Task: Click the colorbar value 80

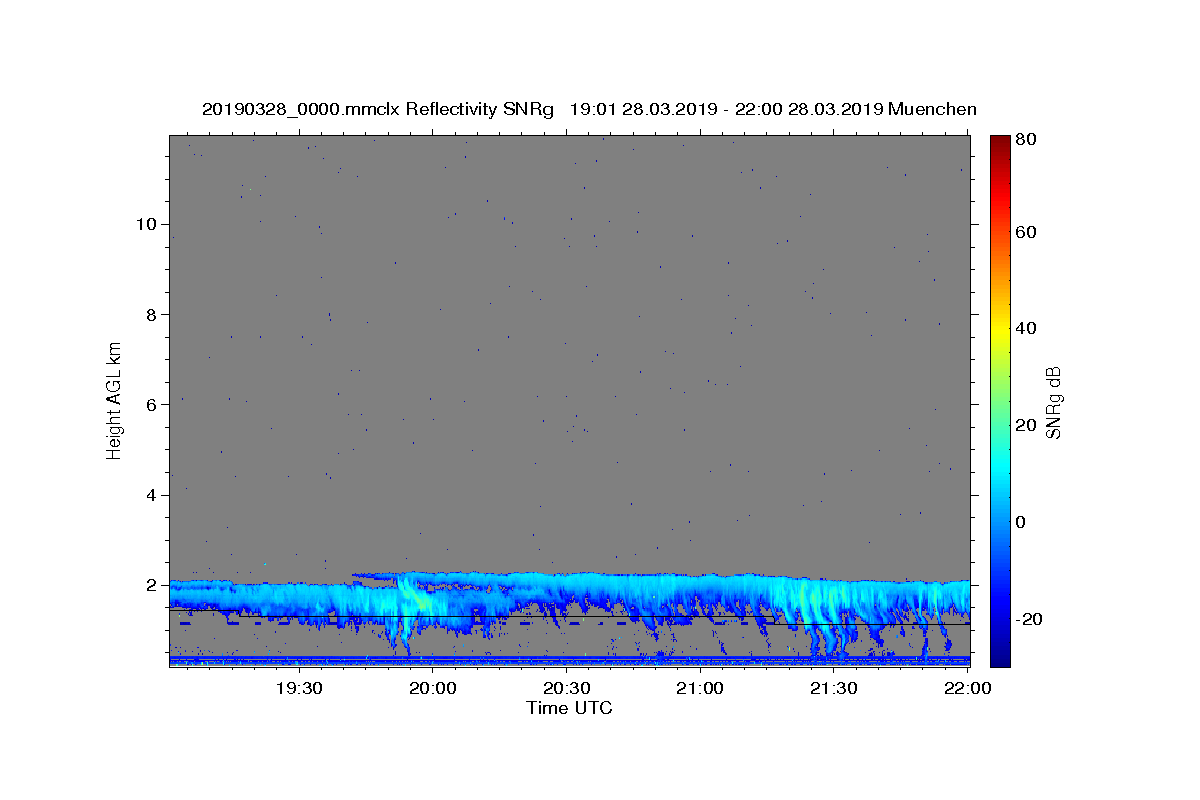Action: [x=1028, y=140]
